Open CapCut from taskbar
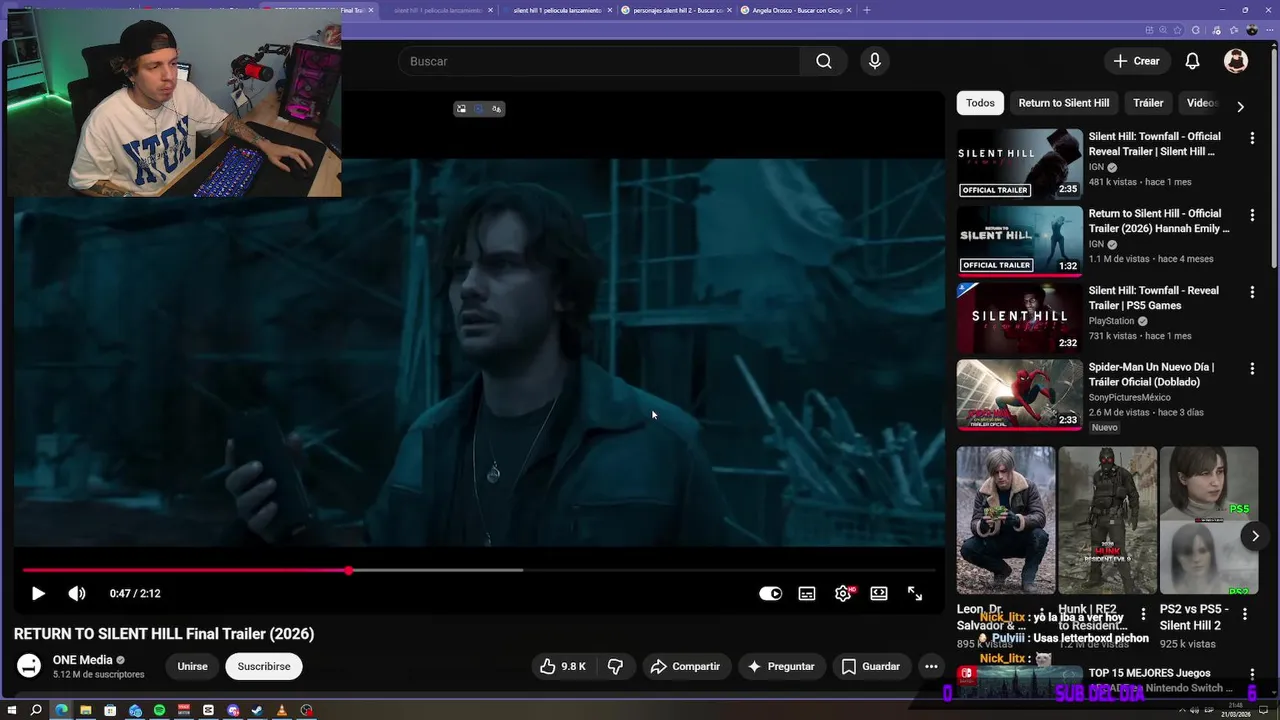This screenshot has width=1280, height=720. (208, 710)
